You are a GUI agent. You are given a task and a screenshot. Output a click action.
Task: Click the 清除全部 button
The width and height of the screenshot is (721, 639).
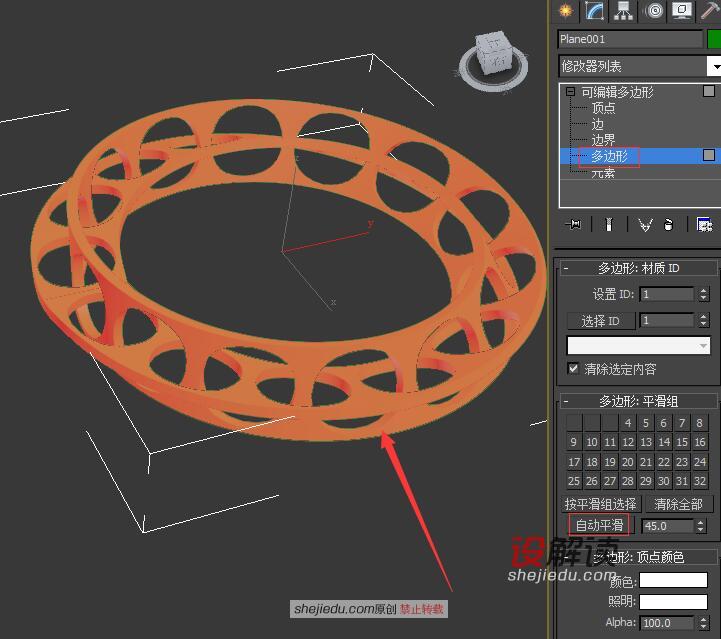pos(678,504)
